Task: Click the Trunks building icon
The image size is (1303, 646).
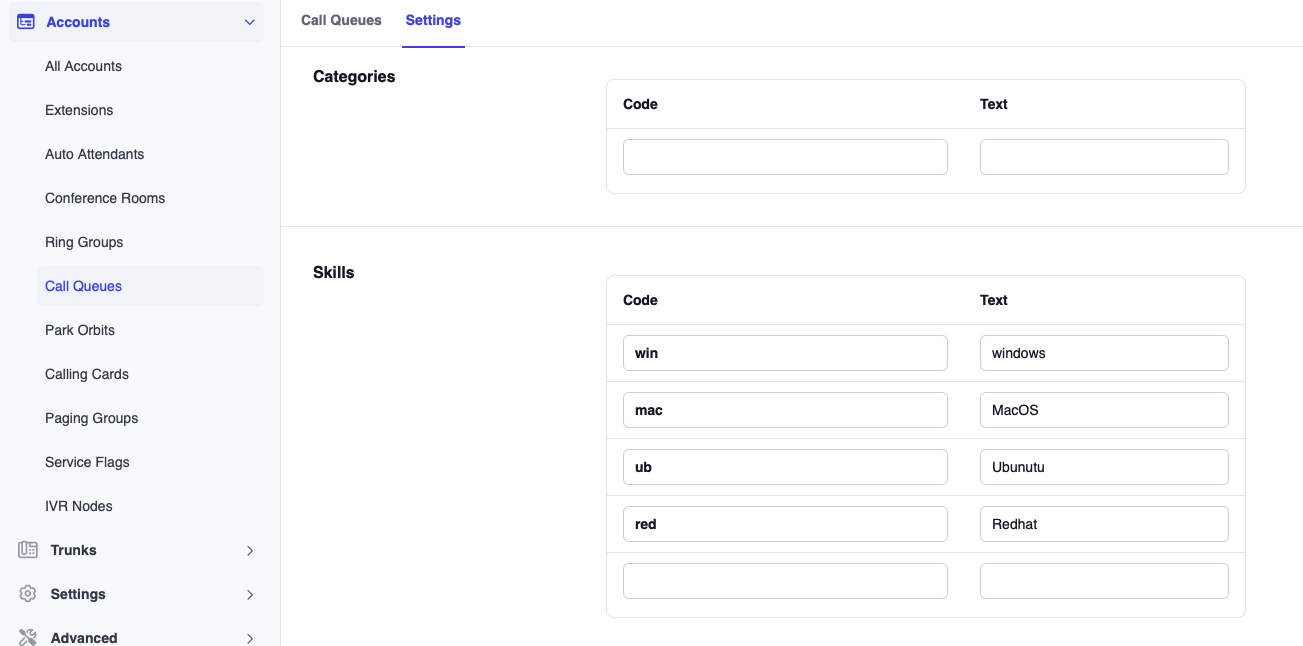Action: (28, 550)
